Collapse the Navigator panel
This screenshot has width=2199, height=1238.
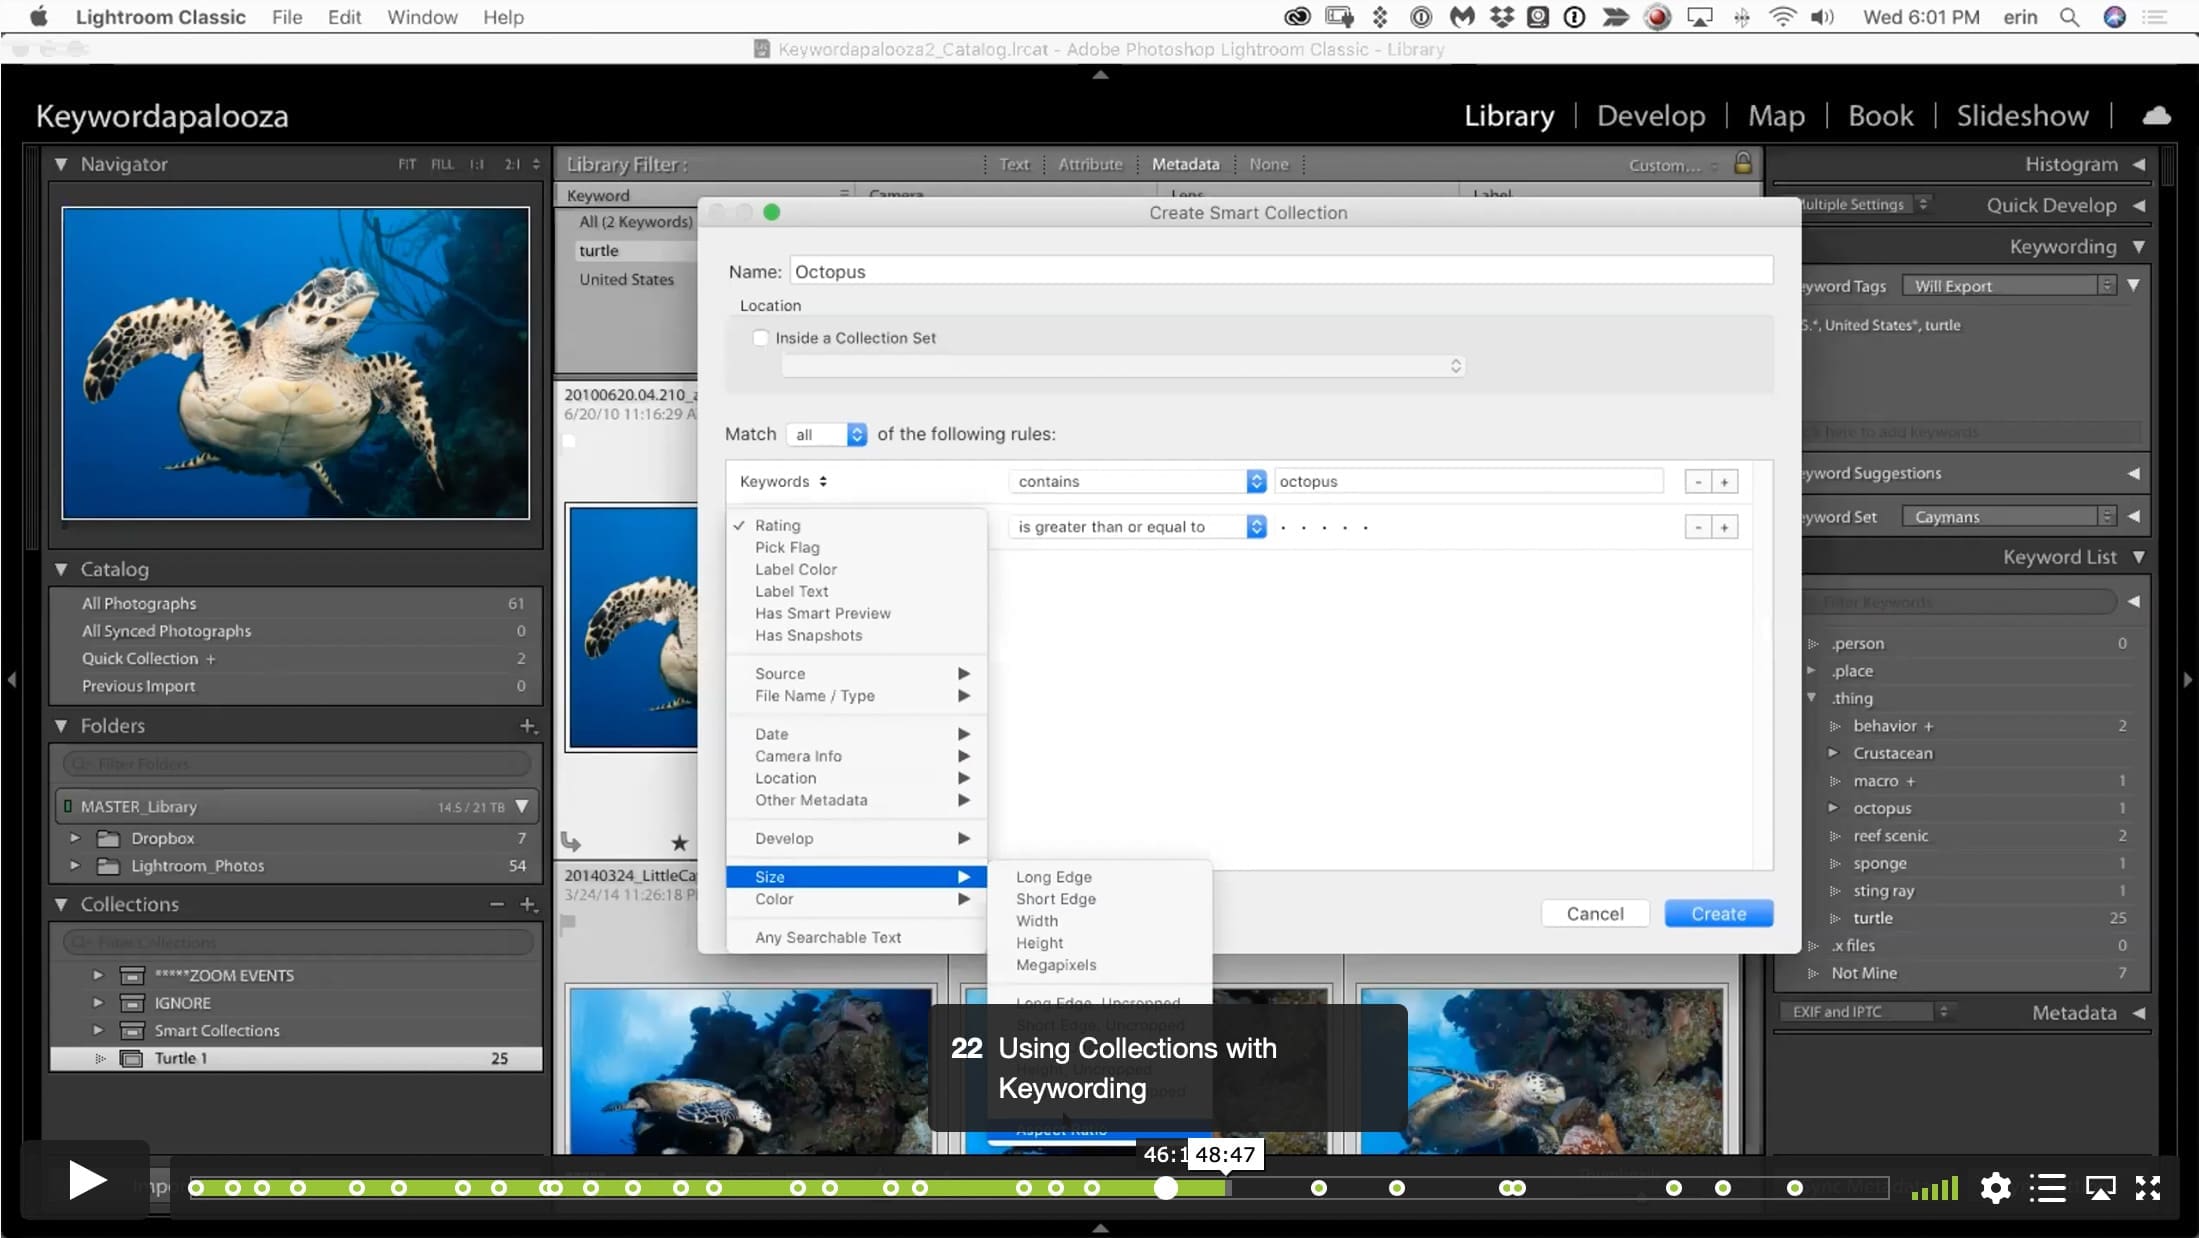61,164
